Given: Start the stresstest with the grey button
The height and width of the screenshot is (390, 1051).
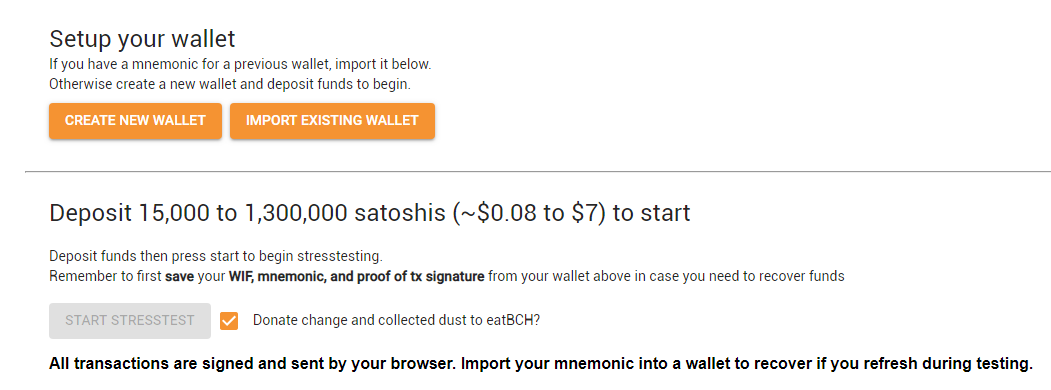Looking at the screenshot, I should click(130, 320).
